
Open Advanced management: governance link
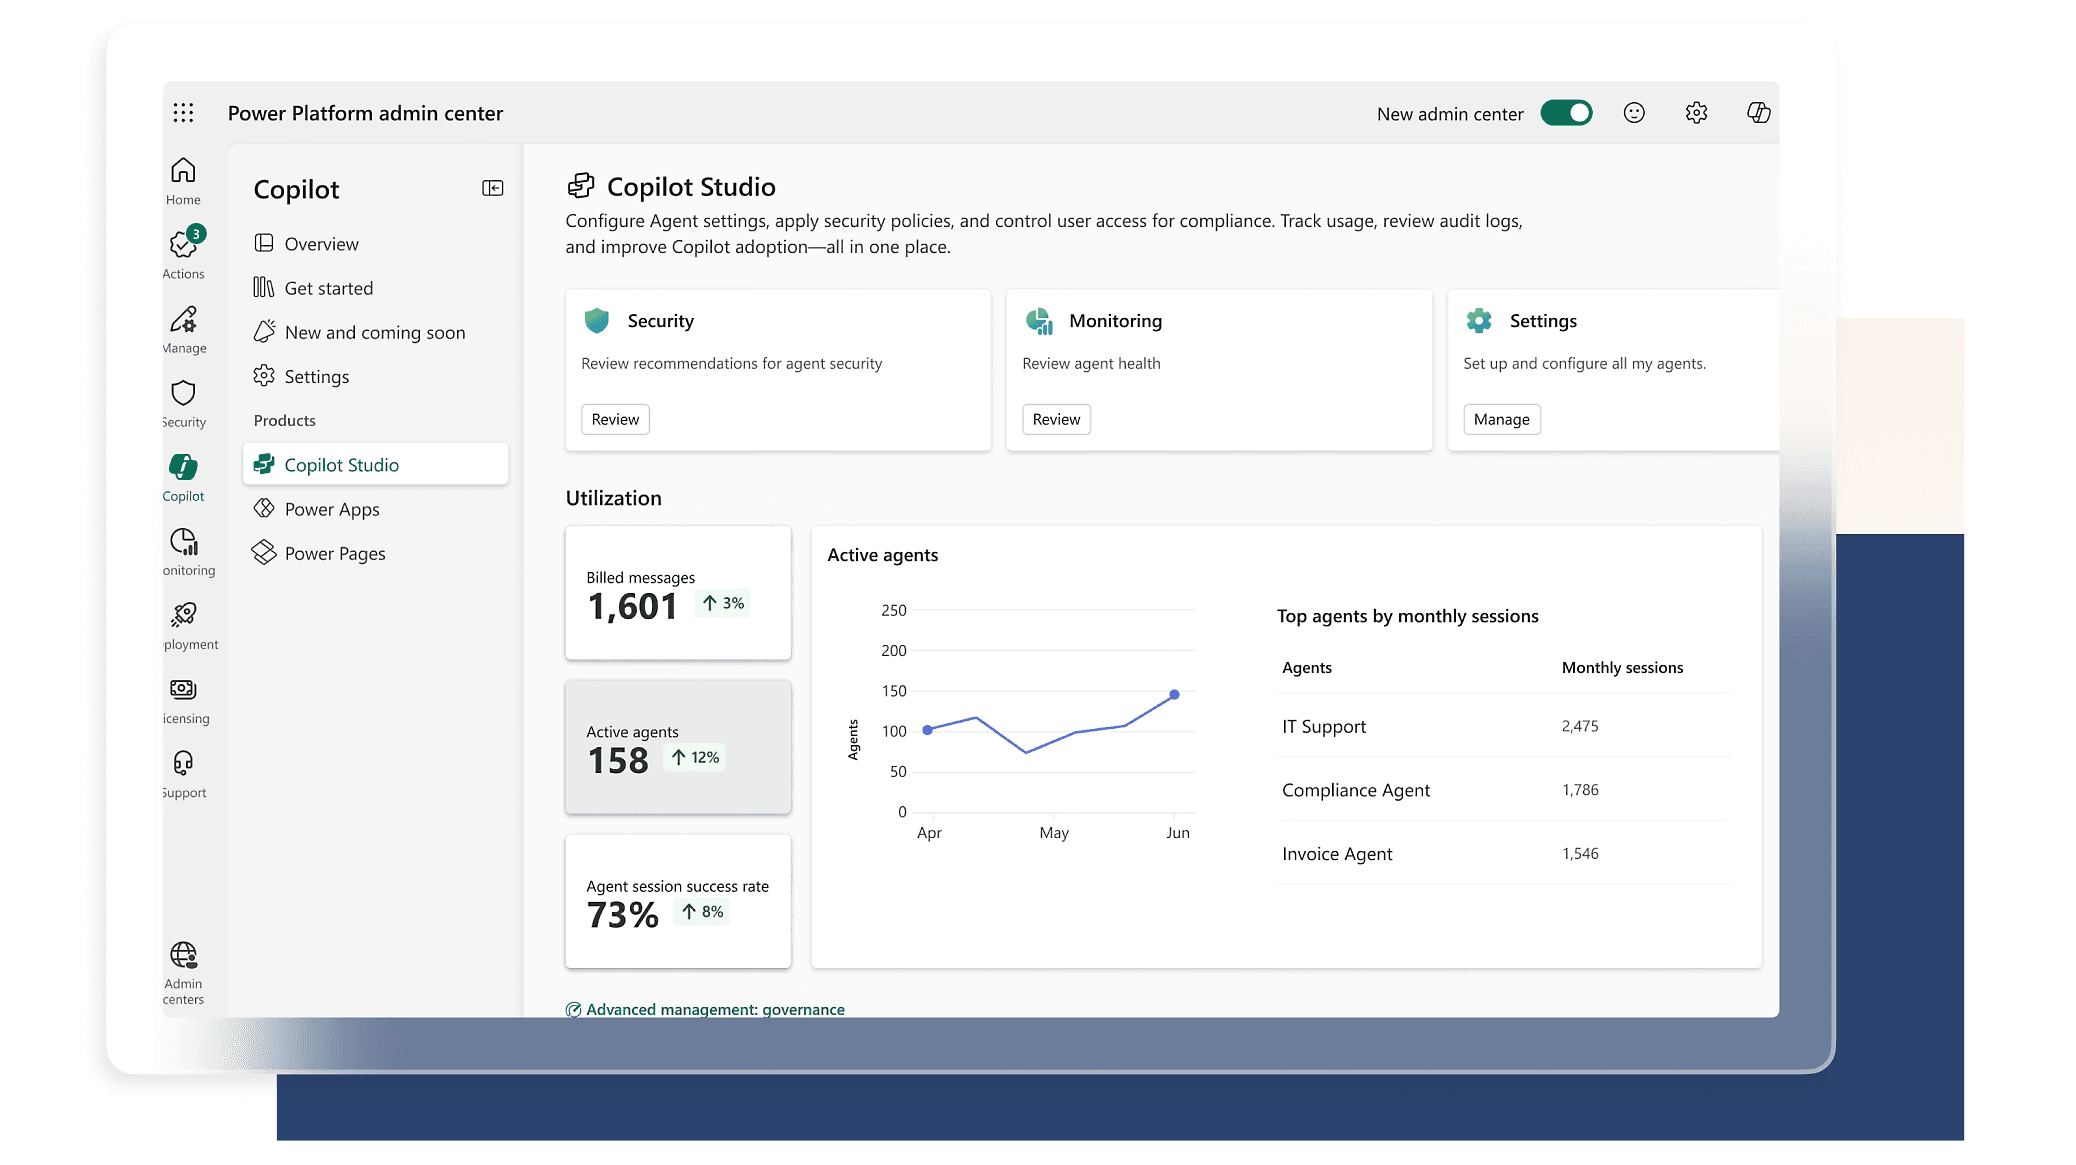[714, 1008]
